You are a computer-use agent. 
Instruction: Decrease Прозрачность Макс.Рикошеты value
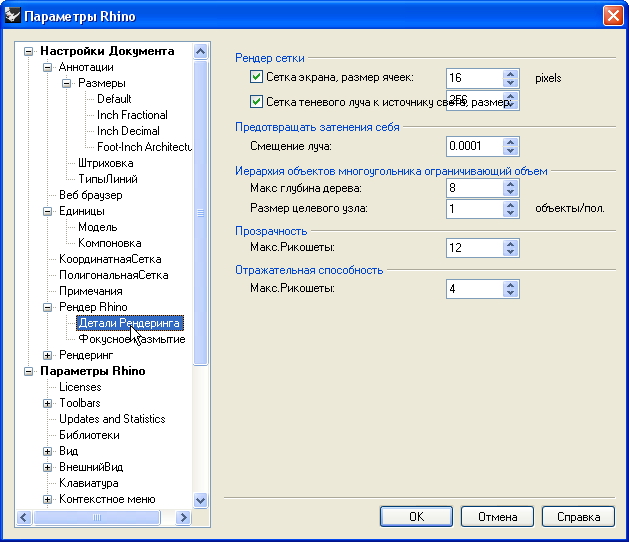point(510,252)
